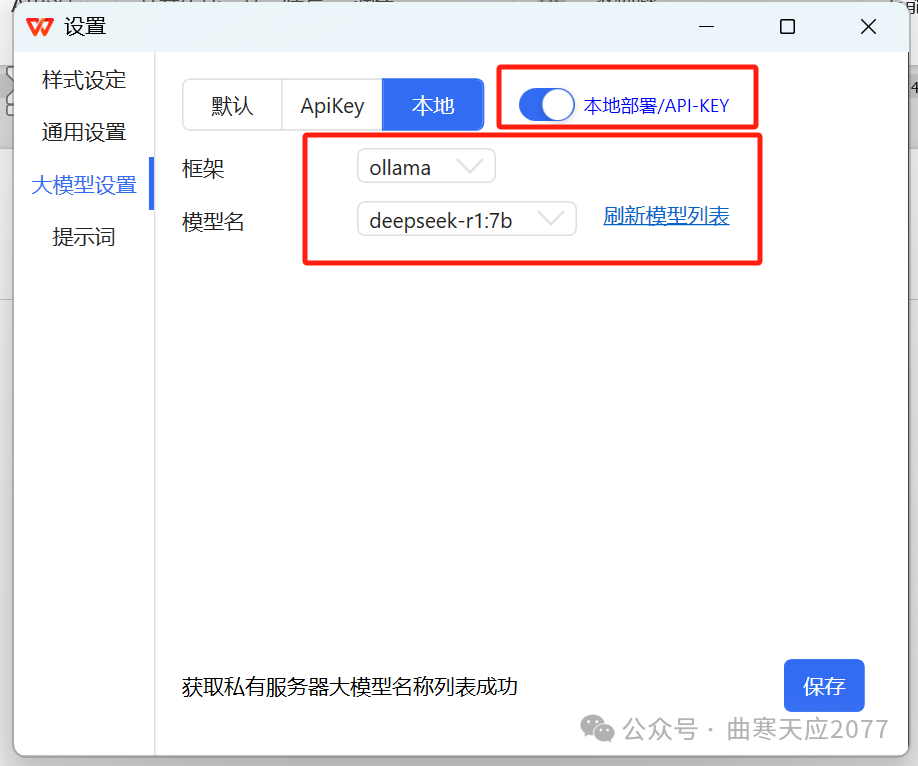This screenshot has width=918, height=766.
Task: Open 提示词 settings section
Action: coord(84,237)
